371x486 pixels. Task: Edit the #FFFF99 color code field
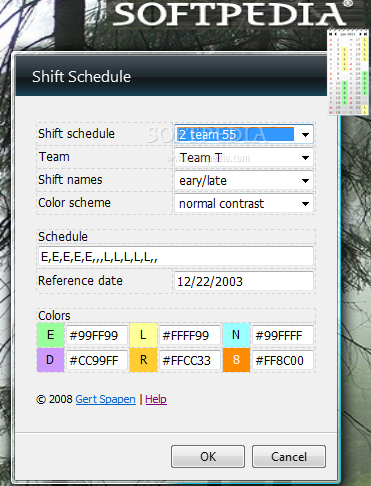click(190, 335)
